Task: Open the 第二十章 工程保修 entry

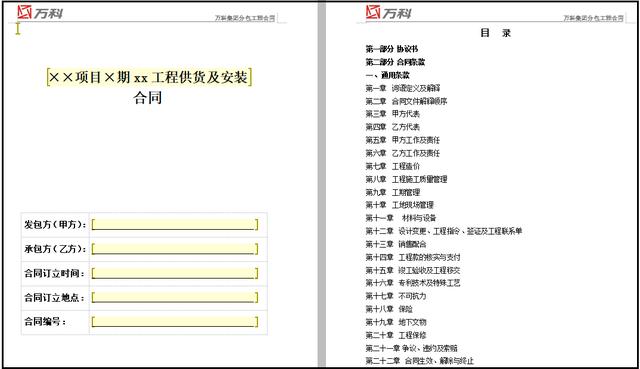Action: [396, 335]
